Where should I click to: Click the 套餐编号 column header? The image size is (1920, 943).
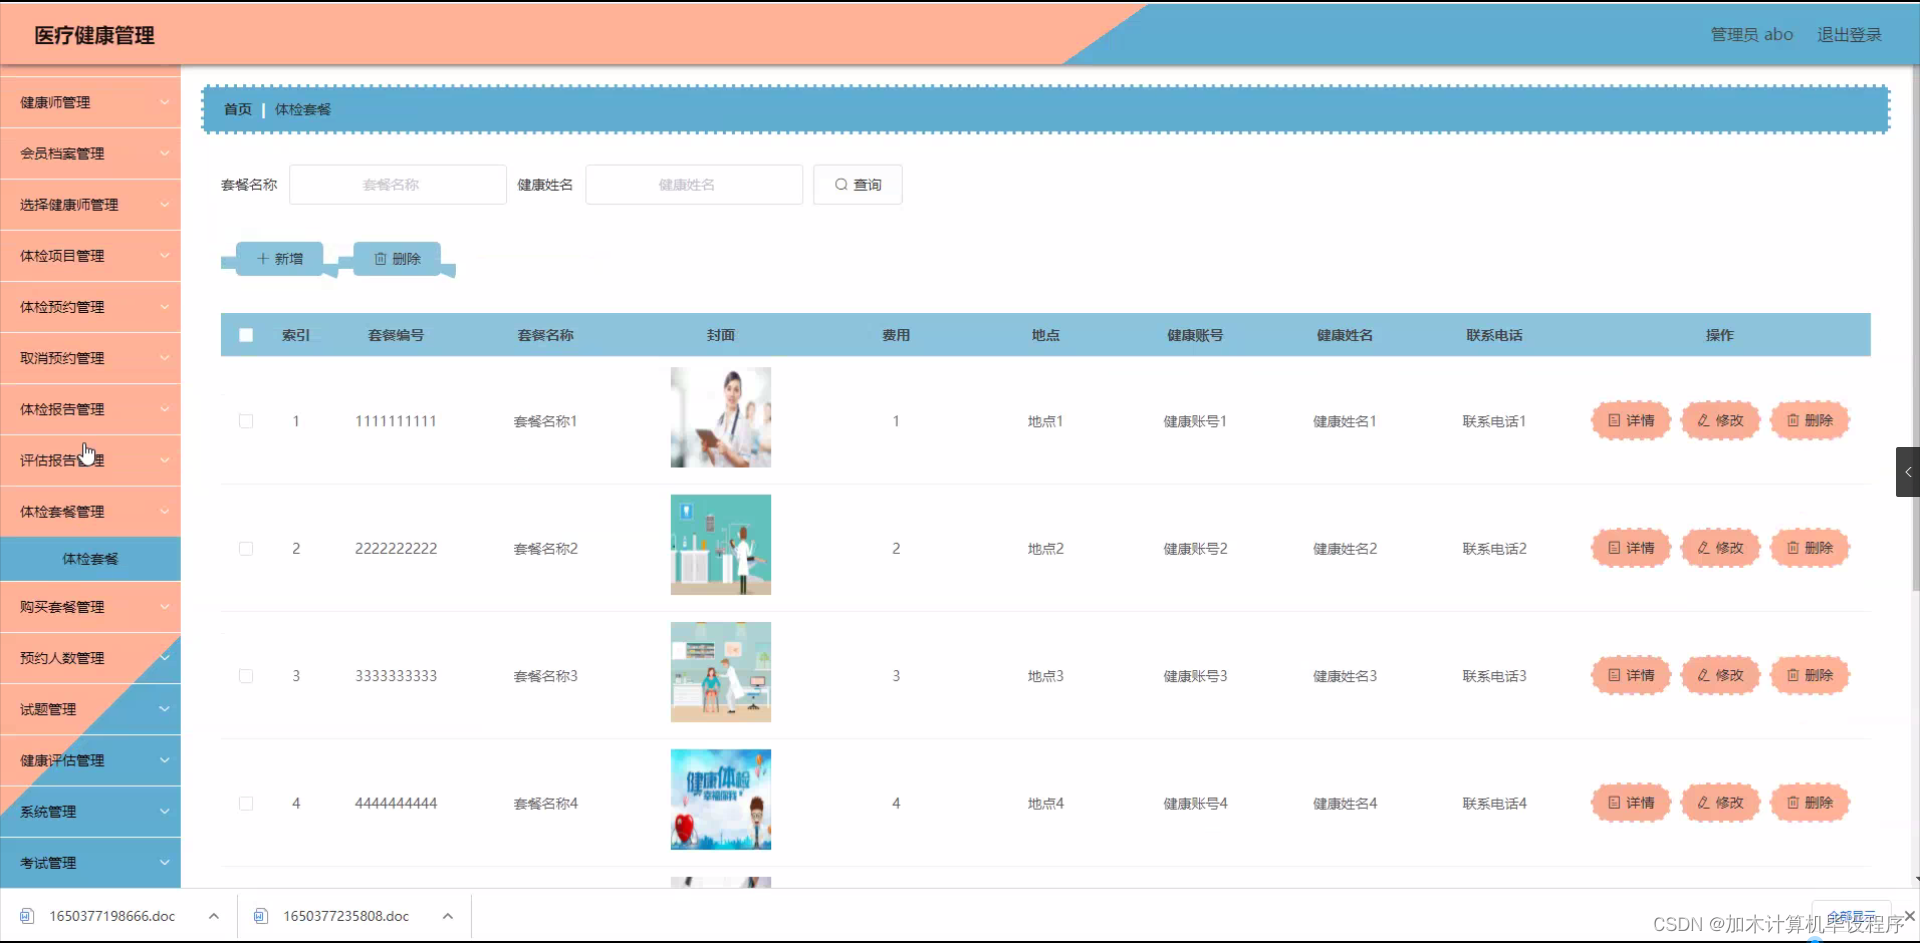pyautogui.click(x=396, y=335)
